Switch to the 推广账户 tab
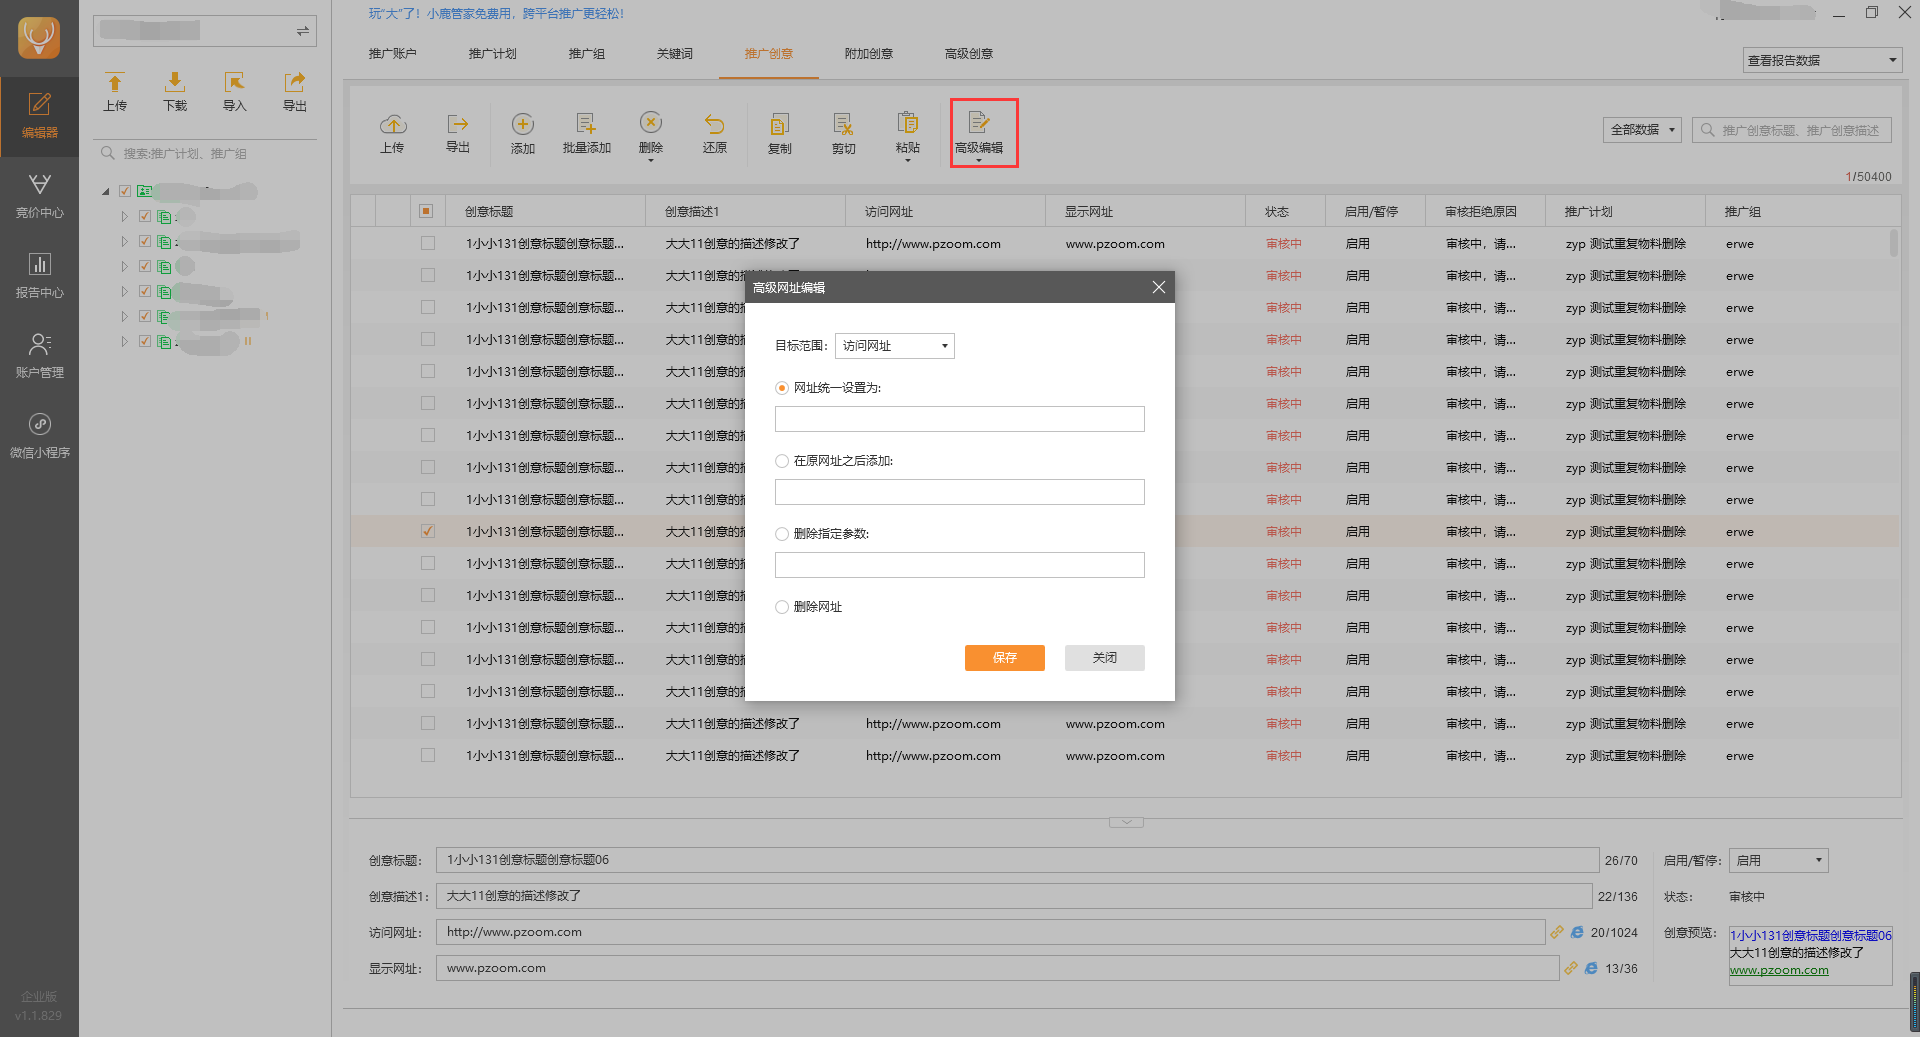The height and width of the screenshot is (1037, 1920). click(x=392, y=54)
